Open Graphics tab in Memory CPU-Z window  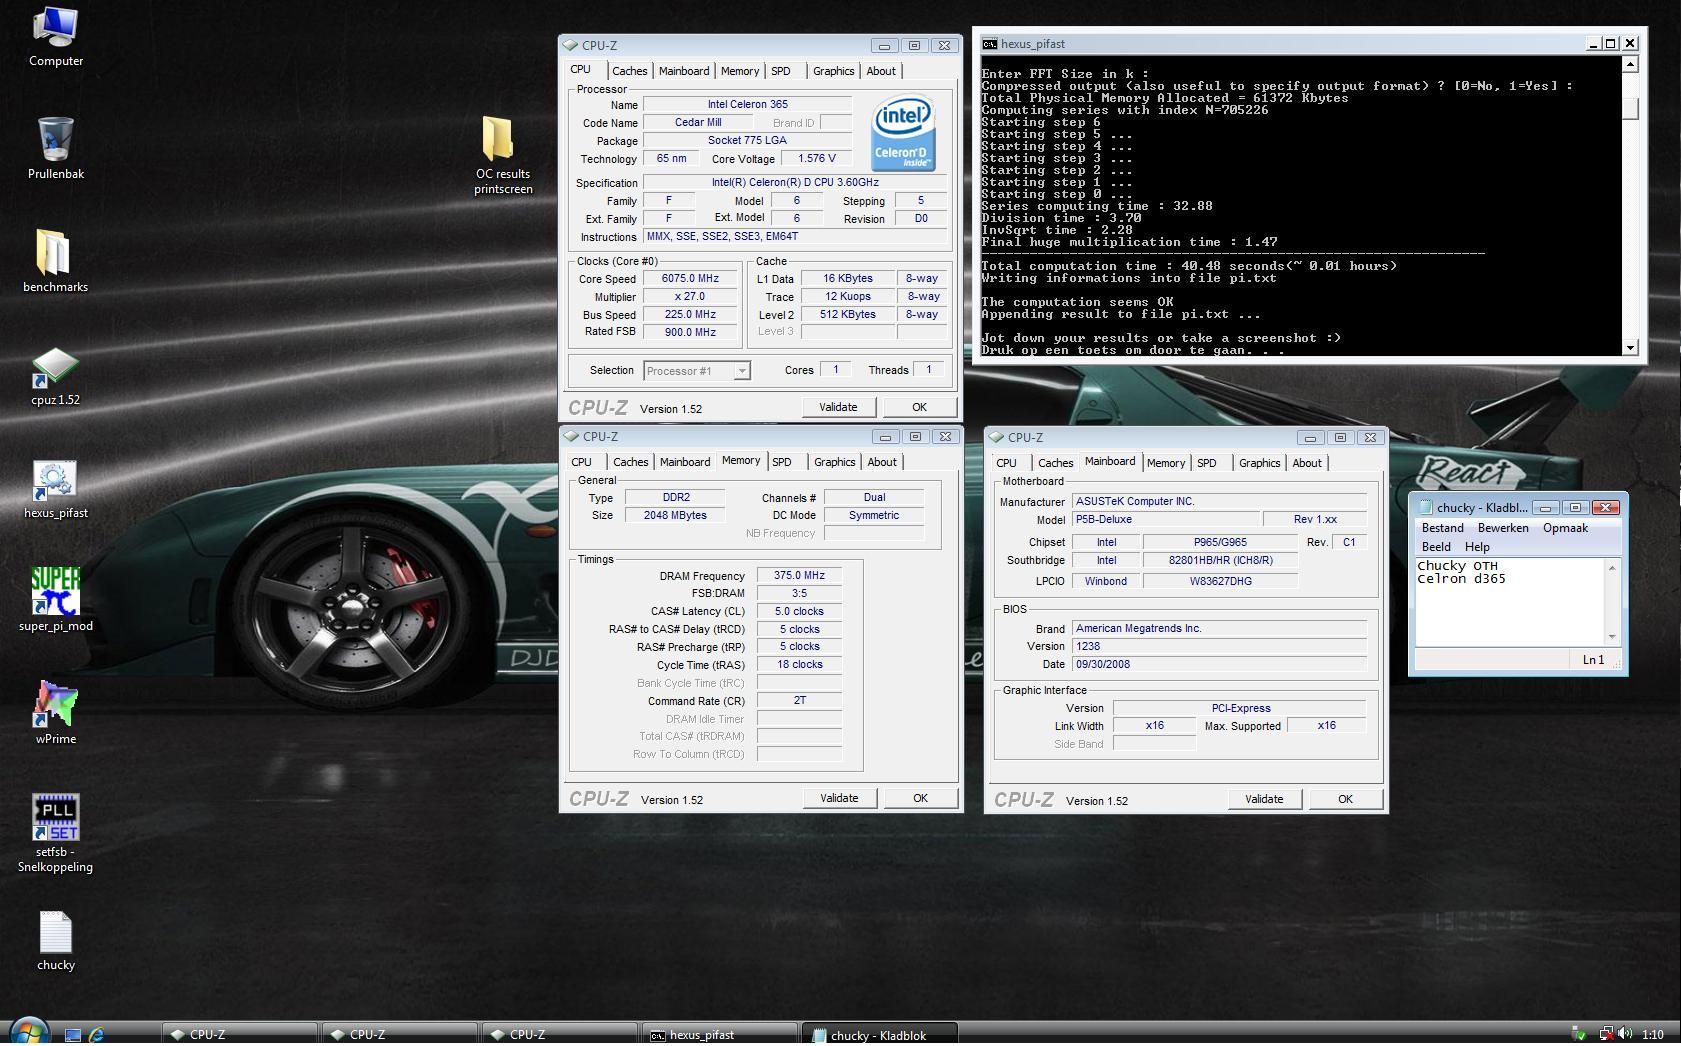pyautogui.click(x=834, y=462)
